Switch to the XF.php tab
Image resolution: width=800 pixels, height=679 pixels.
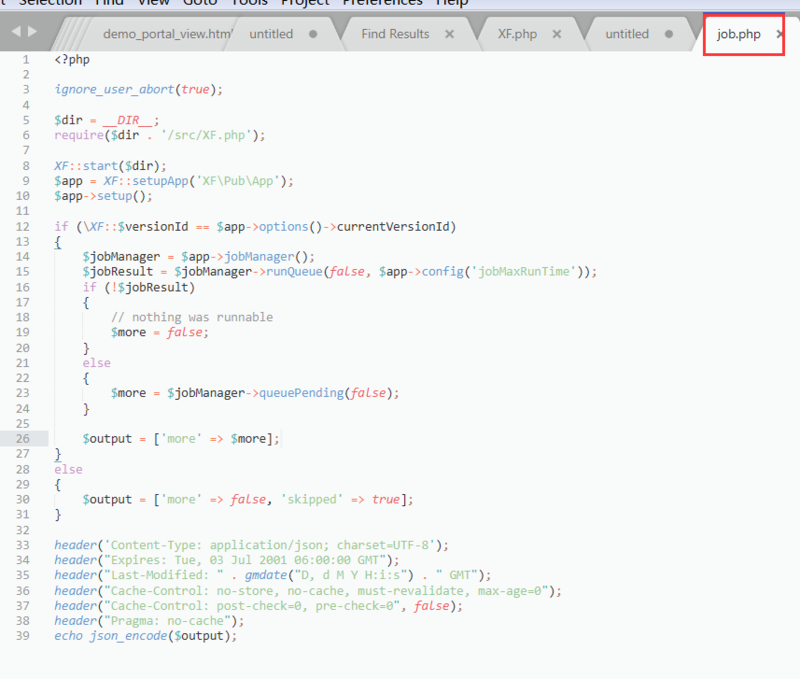(517, 34)
